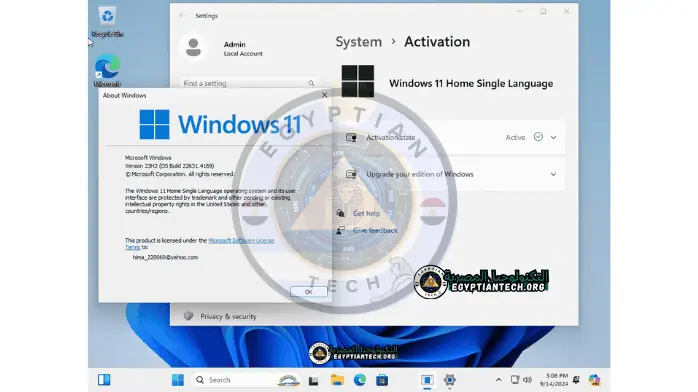The image size is (698, 392).
Task: Switch to Settings gear on taskbar
Action: (x=450, y=380)
